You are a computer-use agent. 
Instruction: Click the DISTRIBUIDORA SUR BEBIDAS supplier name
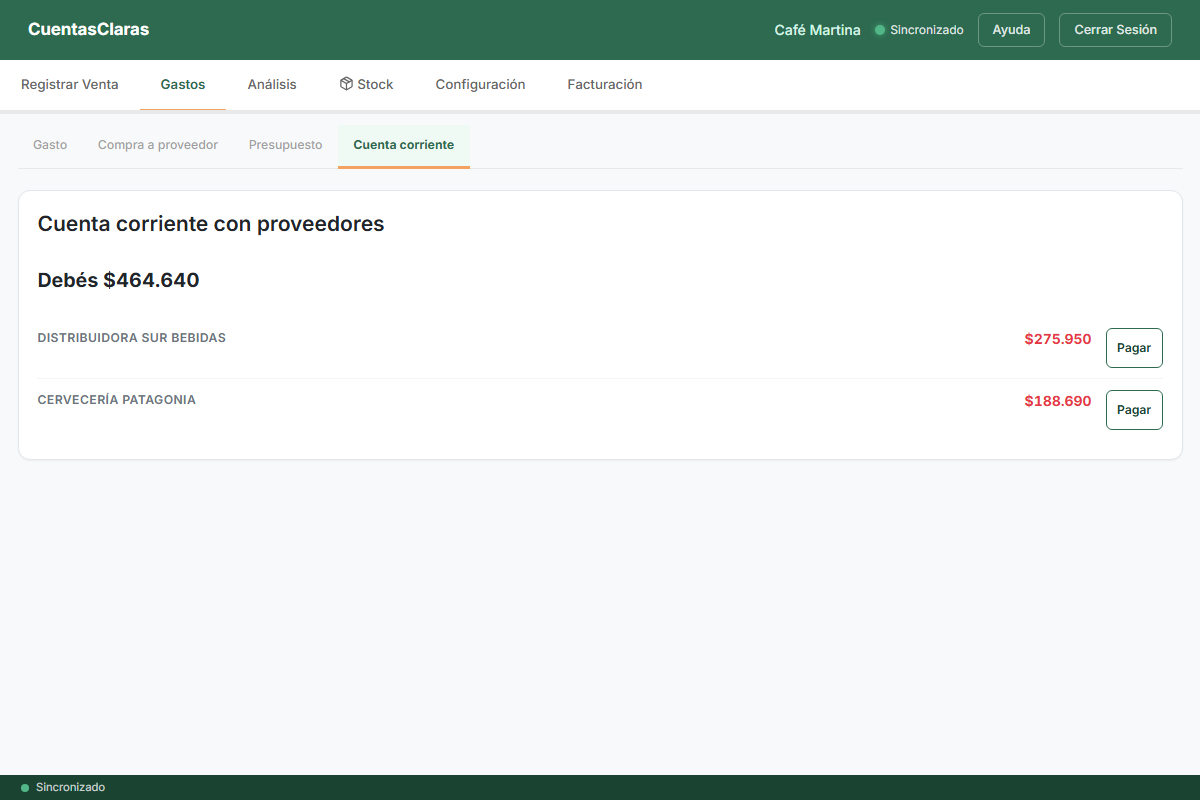coord(132,338)
